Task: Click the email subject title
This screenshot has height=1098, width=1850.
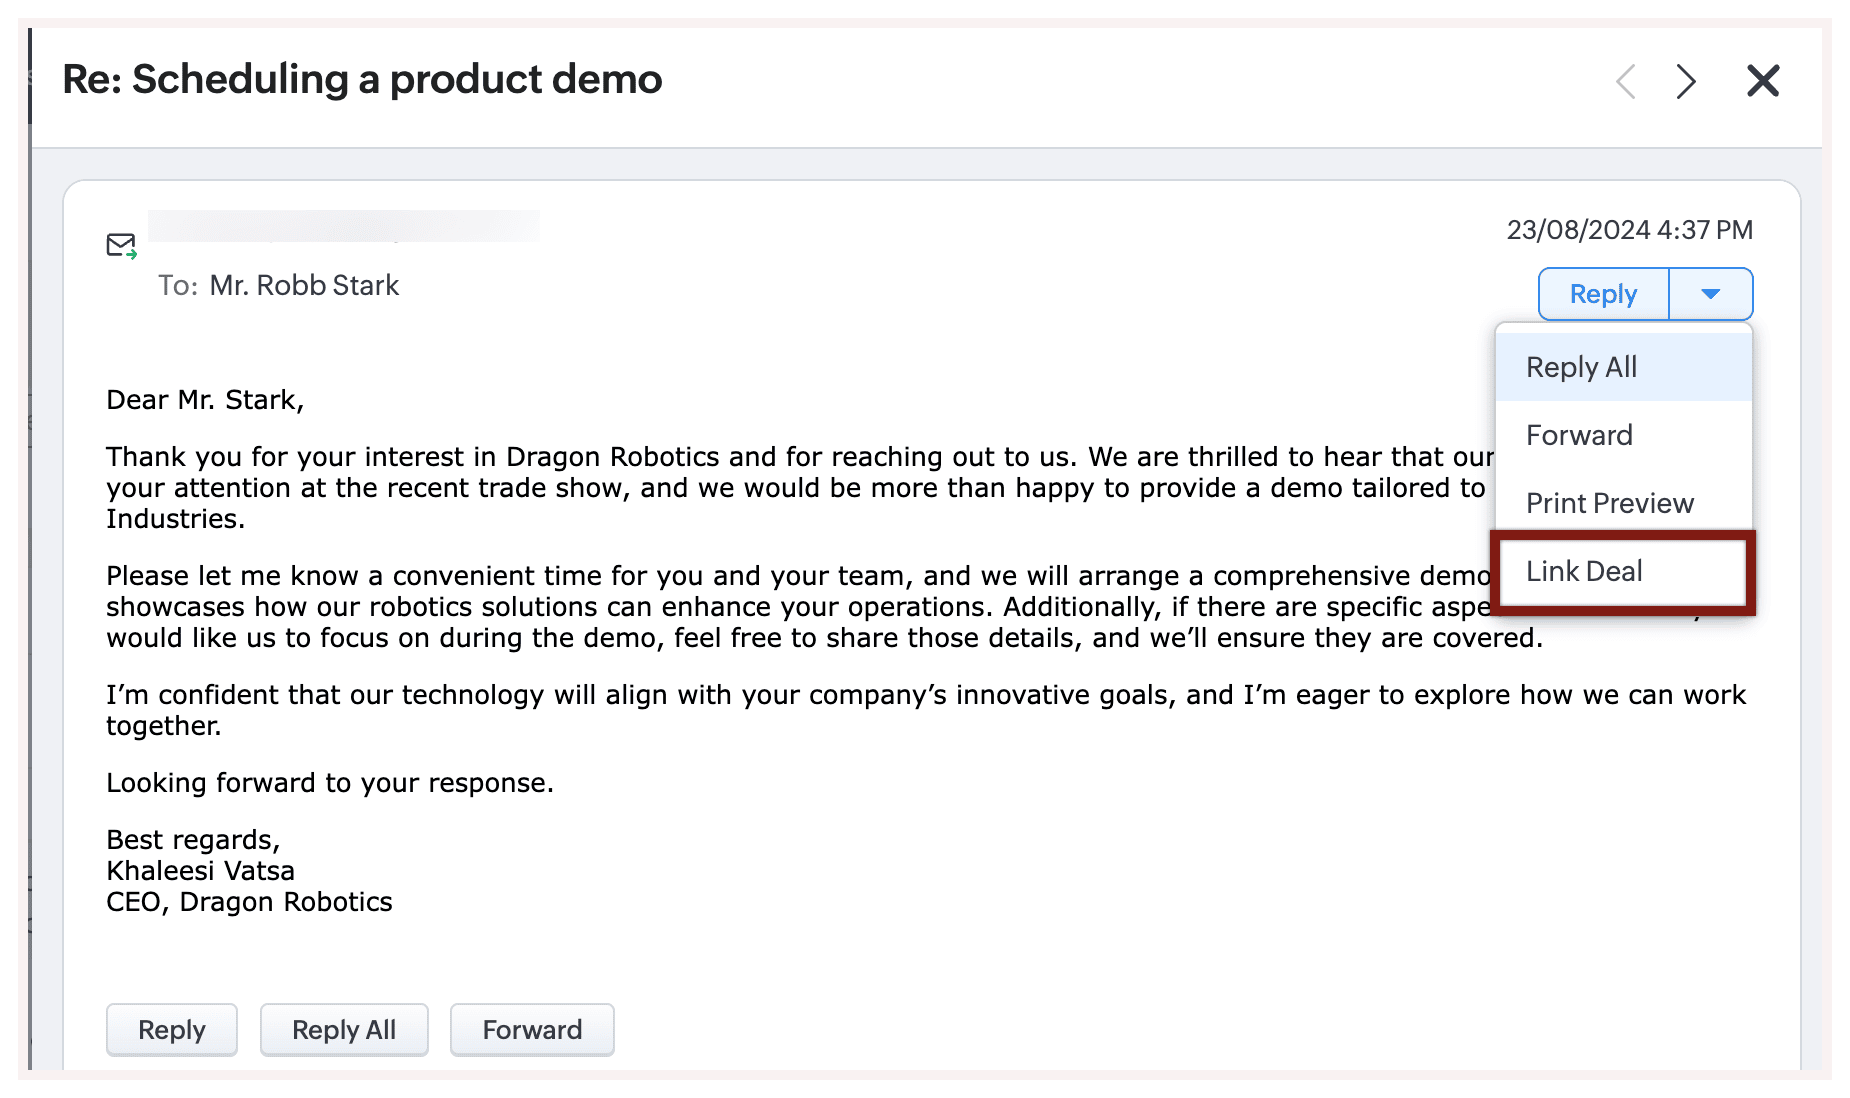Action: (x=362, y=79)
